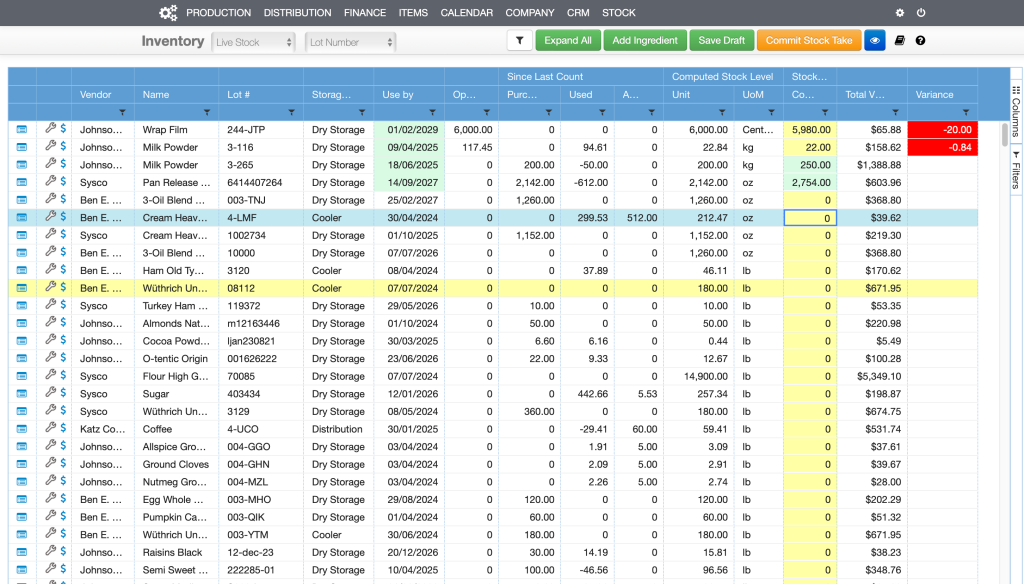Click dollar icon in Egg Whole row
The height and width of the screenshot is (584, 1024).
[63, 499]
